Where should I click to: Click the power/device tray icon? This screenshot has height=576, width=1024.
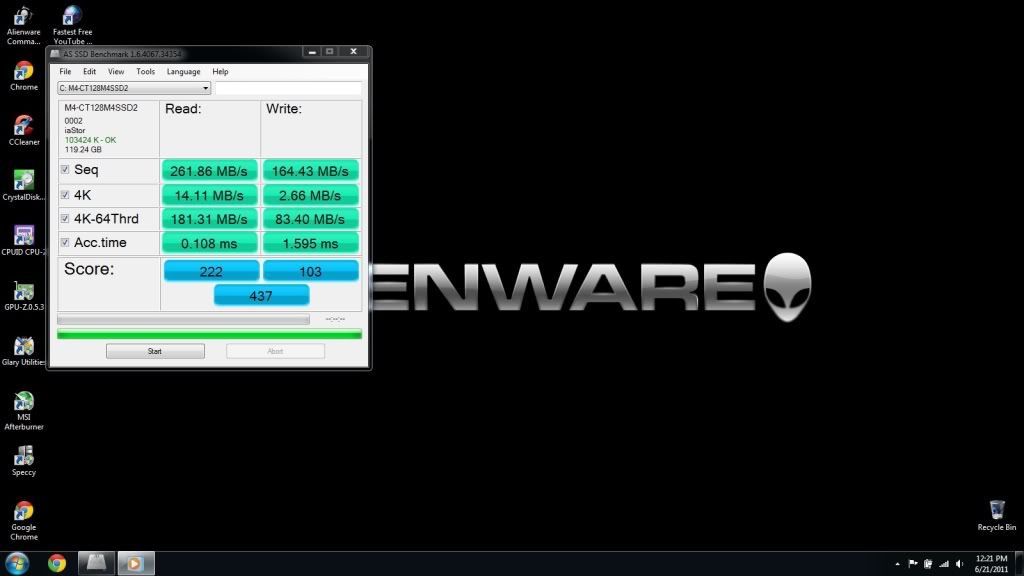(x=928, y=564)
